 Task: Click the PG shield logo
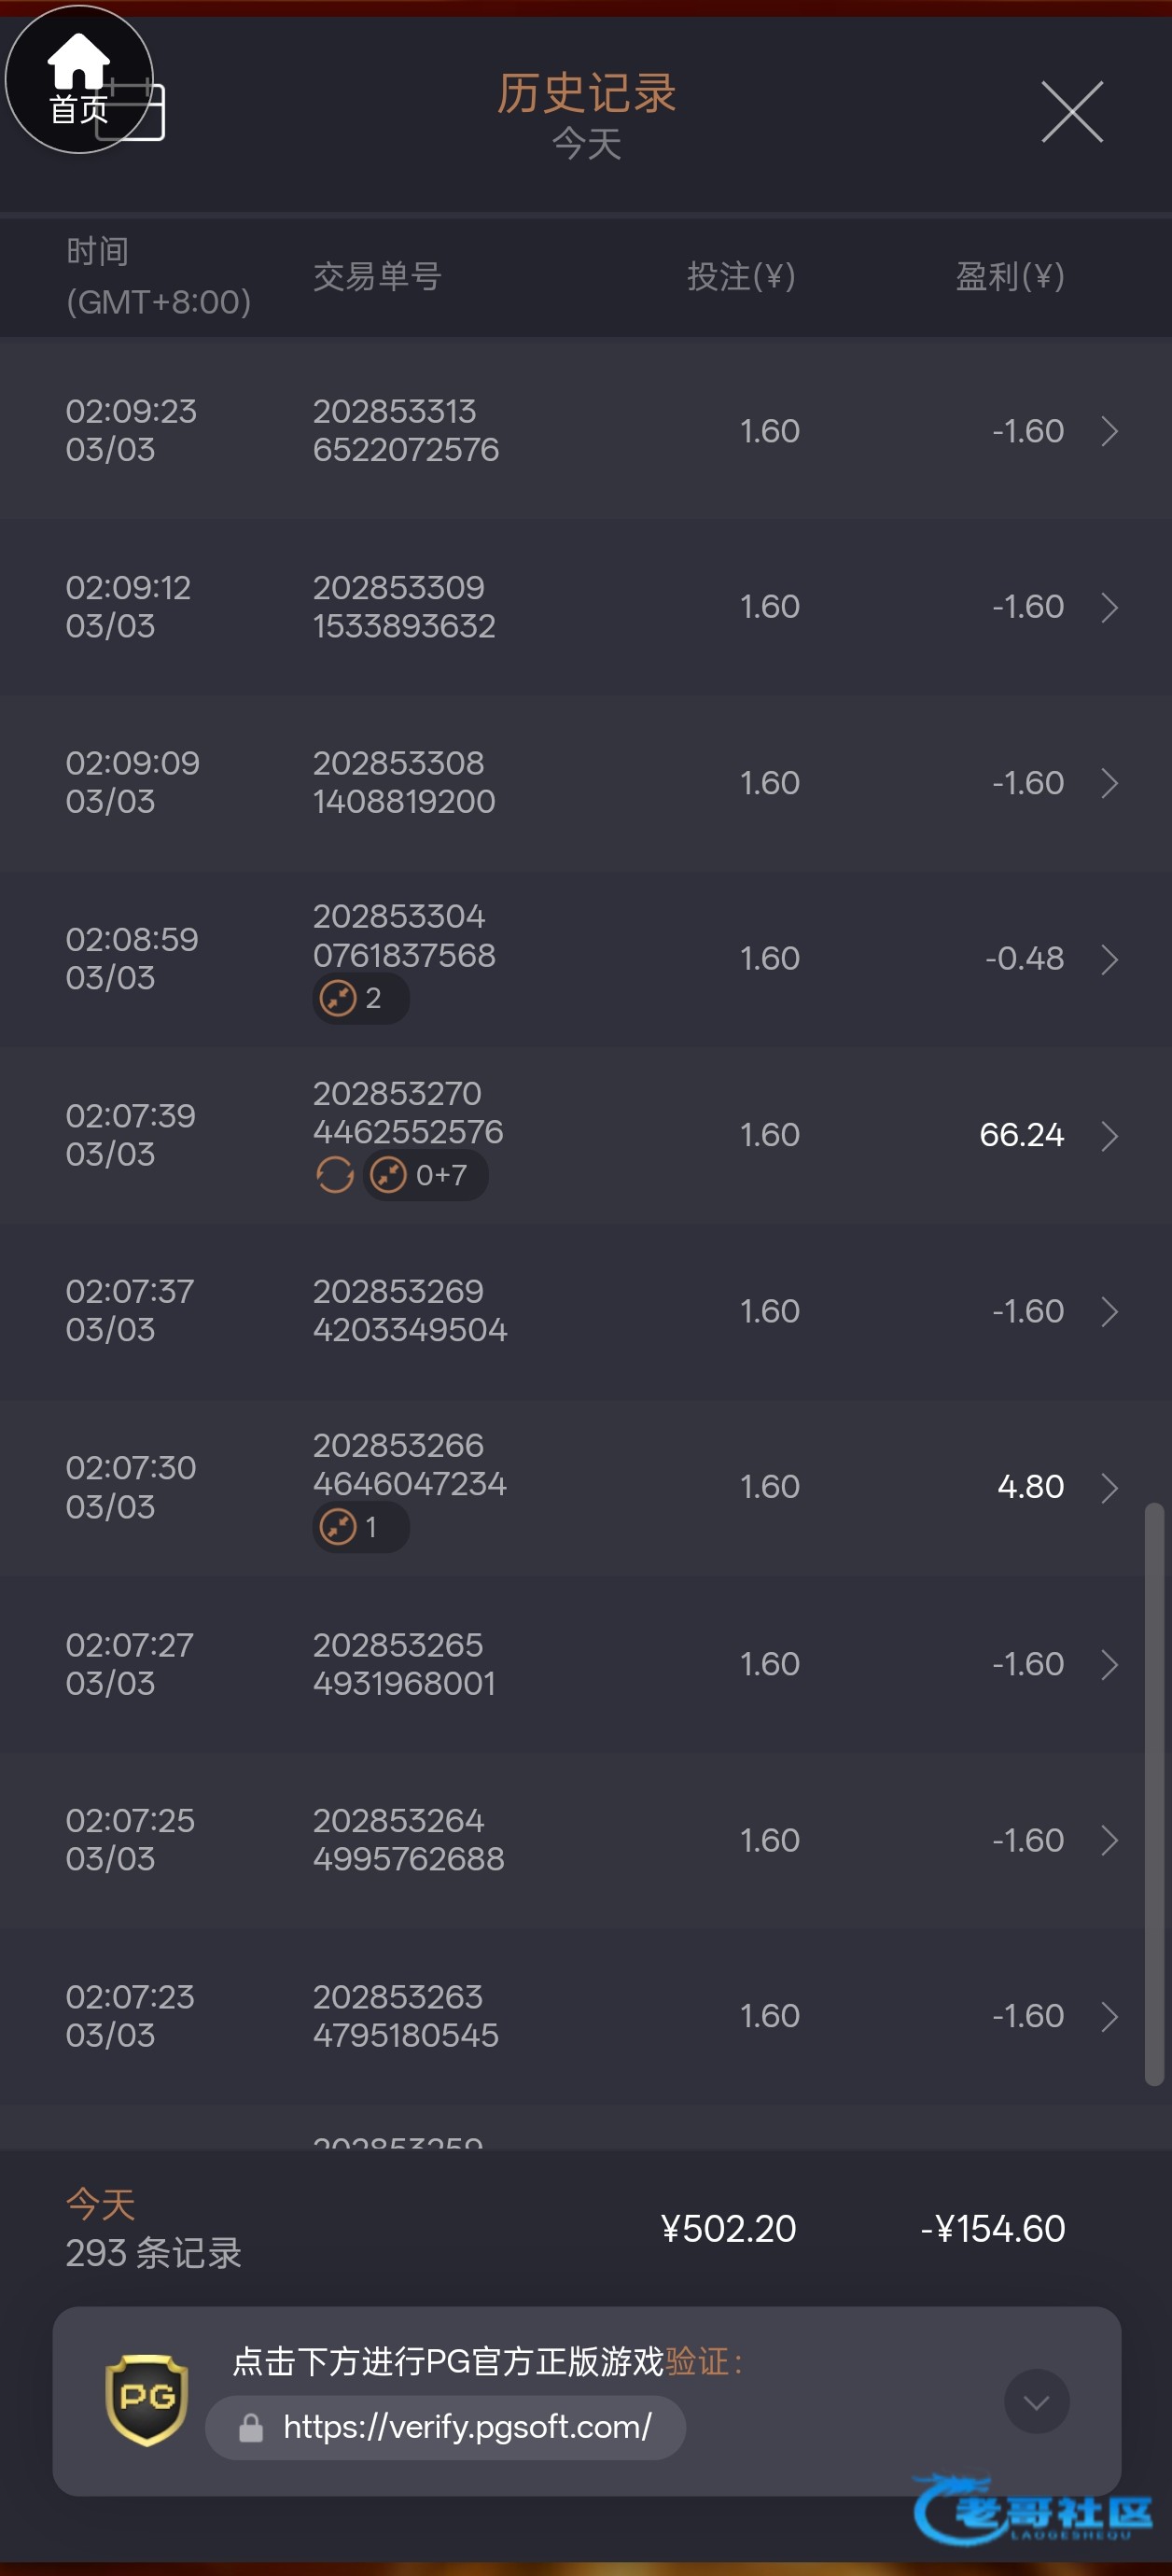[147, 2400]
